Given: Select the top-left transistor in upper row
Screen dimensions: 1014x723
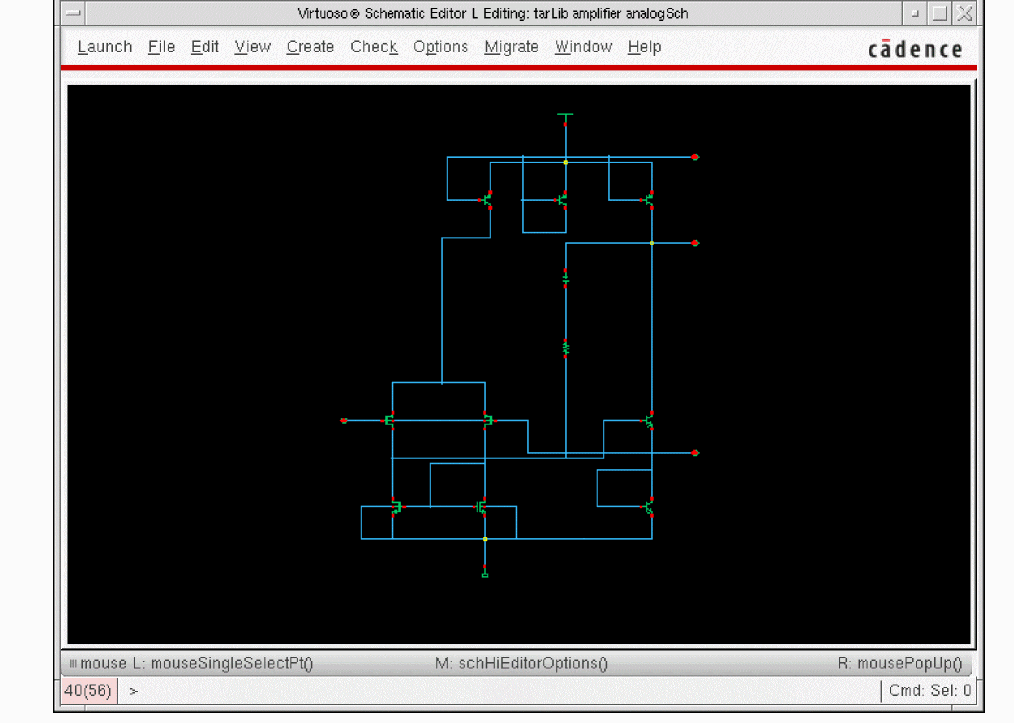Looking at the screenshot, I should point(487,200).
